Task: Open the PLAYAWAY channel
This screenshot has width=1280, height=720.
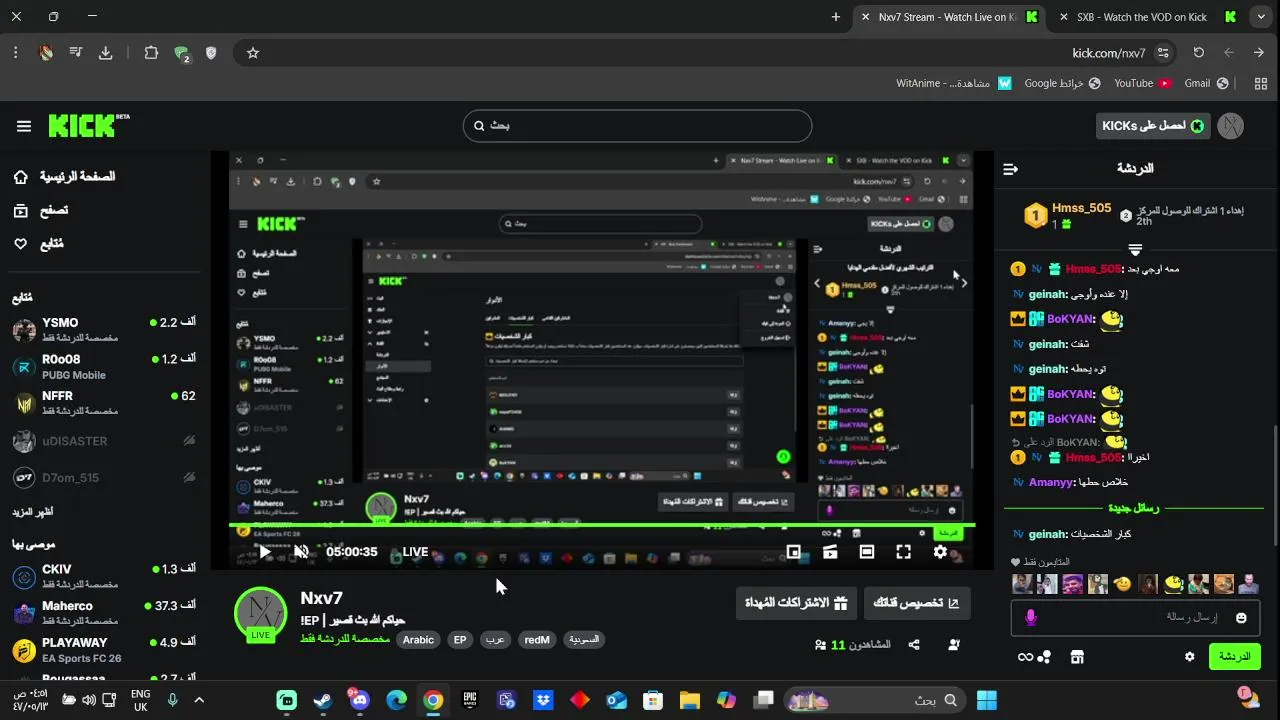Action: tap(104, 650)
